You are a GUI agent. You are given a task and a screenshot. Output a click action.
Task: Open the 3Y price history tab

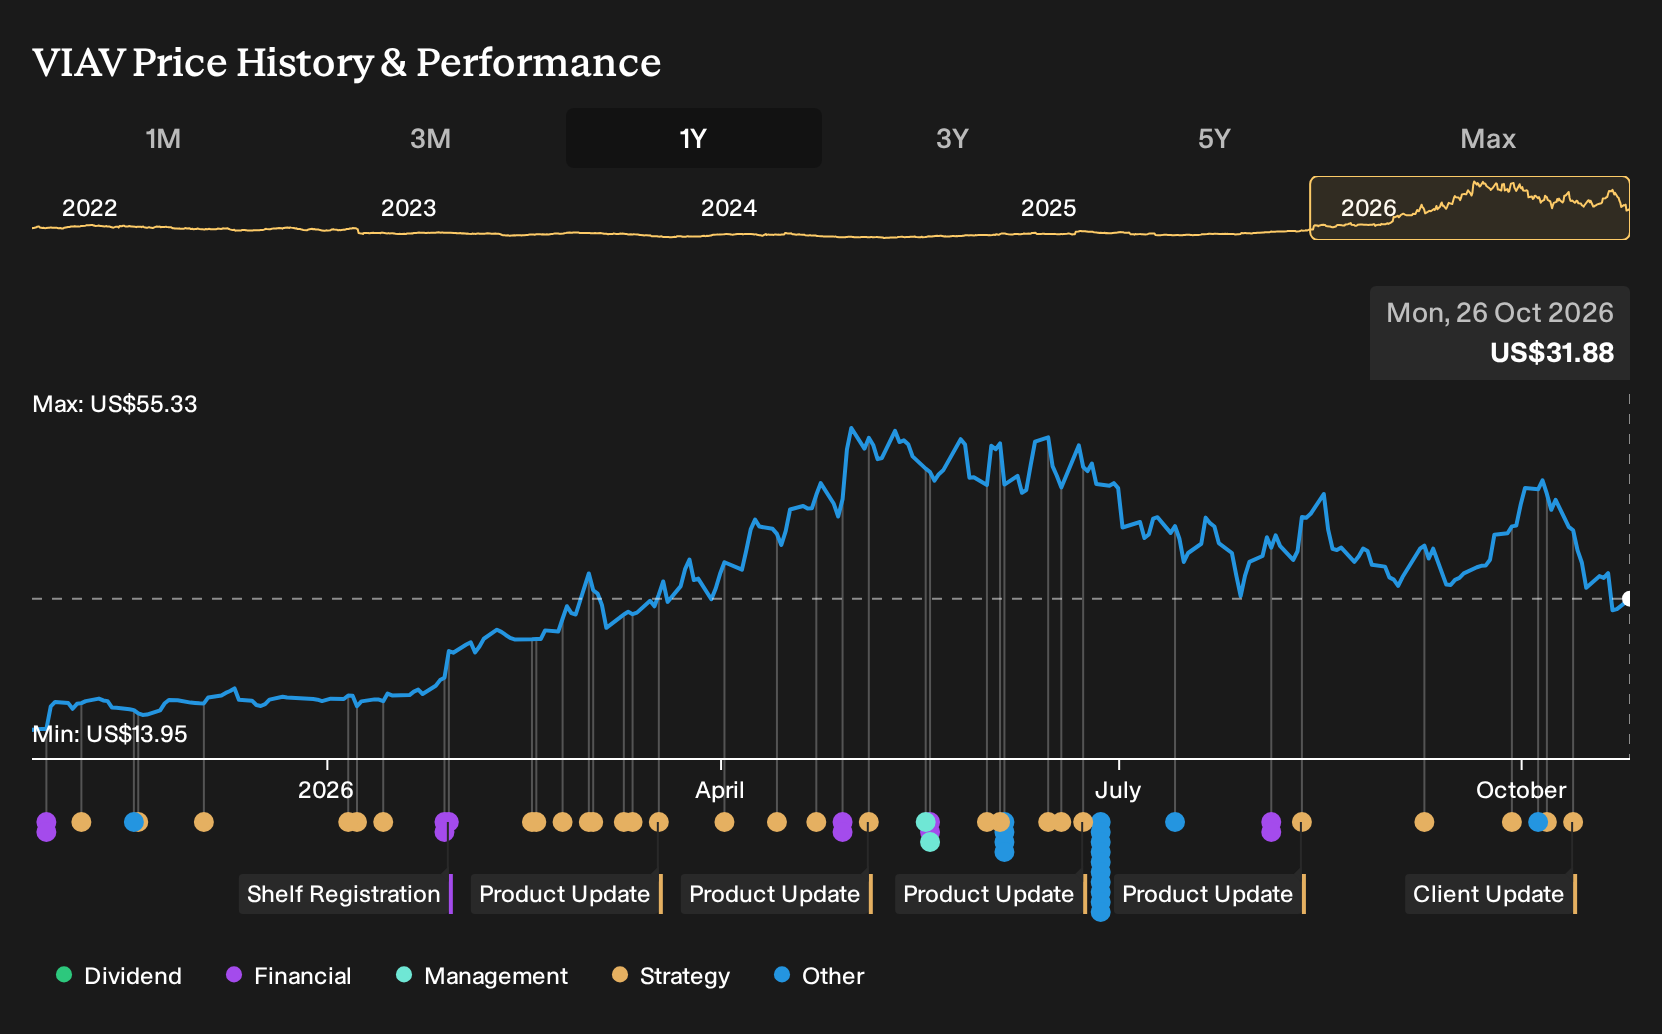pyautogui.click(x=952, y=138)
